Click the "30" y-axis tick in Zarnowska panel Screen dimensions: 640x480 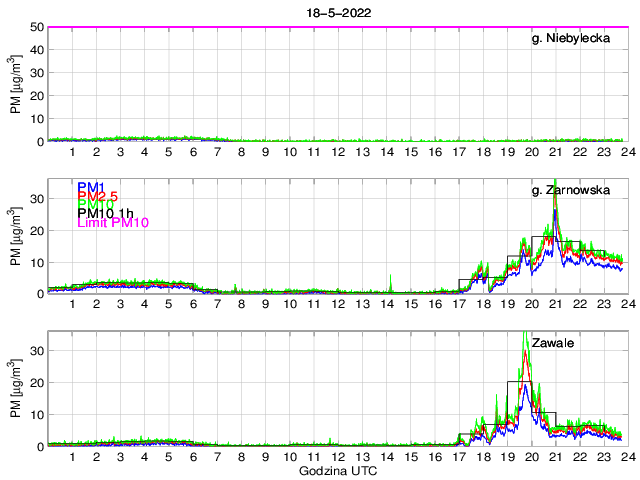37,199
